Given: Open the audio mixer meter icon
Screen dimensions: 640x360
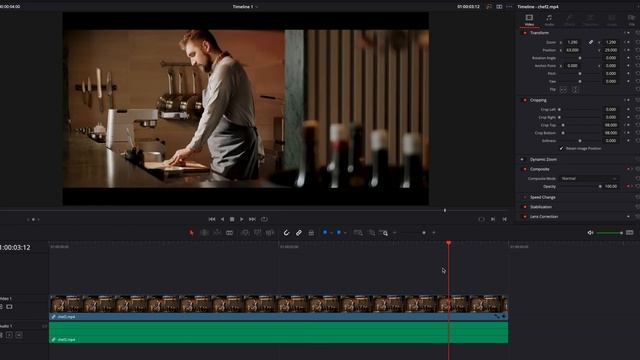Looking at the screenshot, I should click(629, 233).
